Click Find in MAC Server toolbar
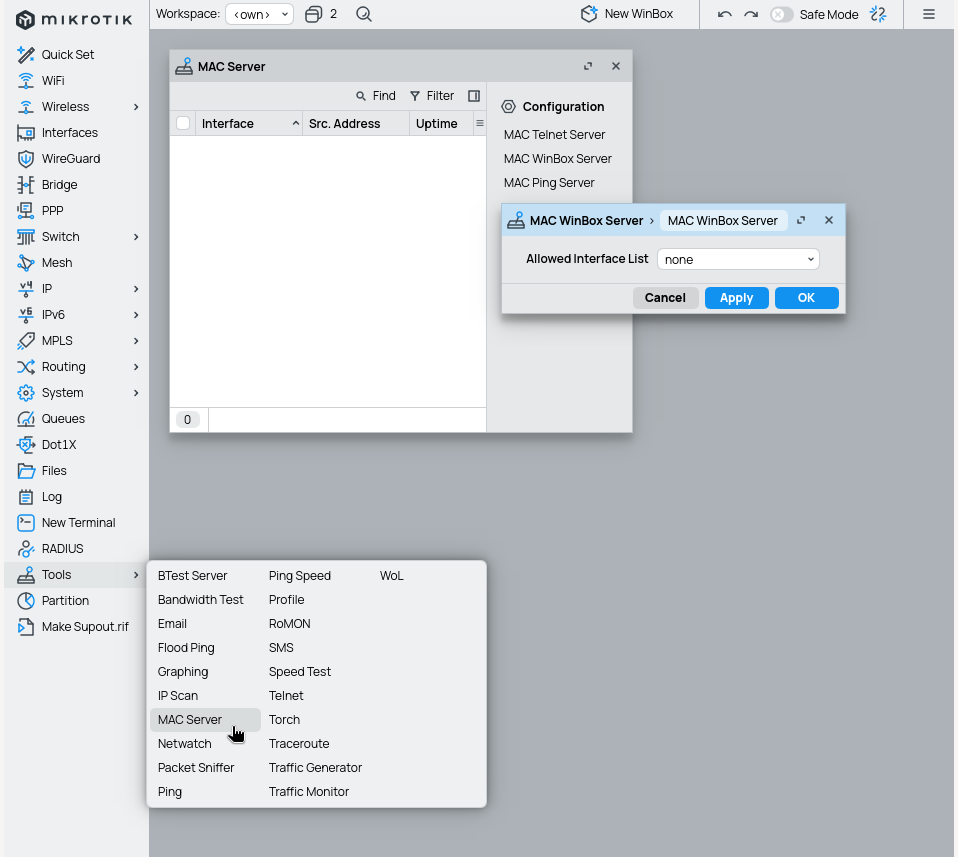 click(376, 96)
